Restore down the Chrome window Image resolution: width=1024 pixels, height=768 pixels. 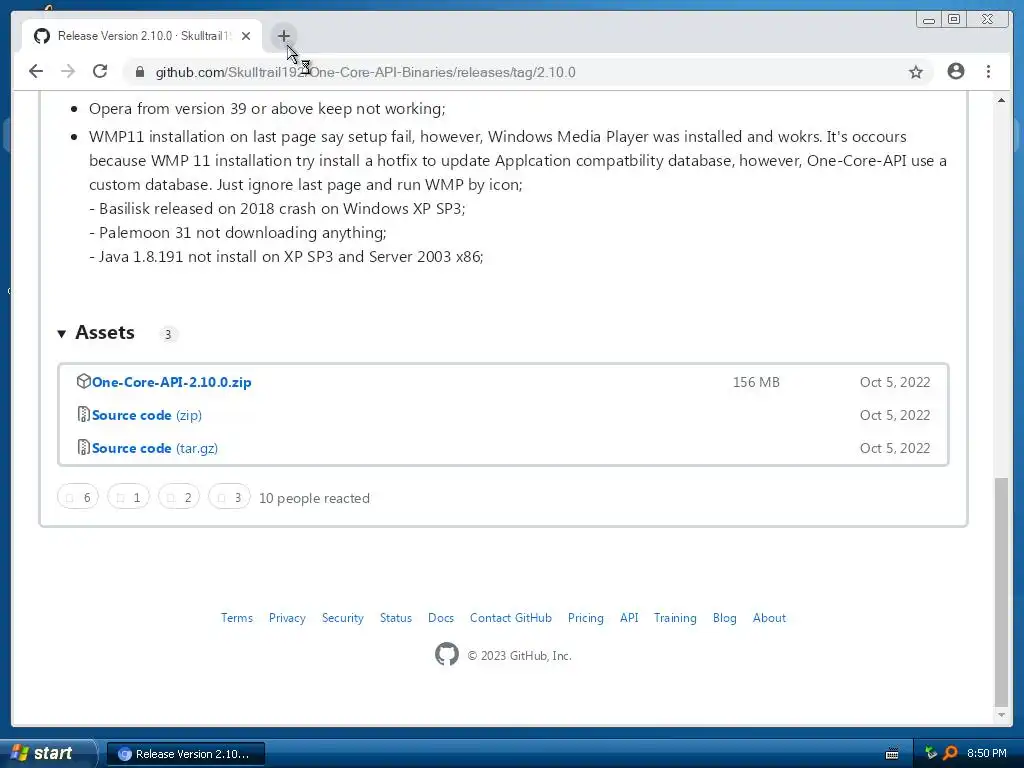(954, 20)
